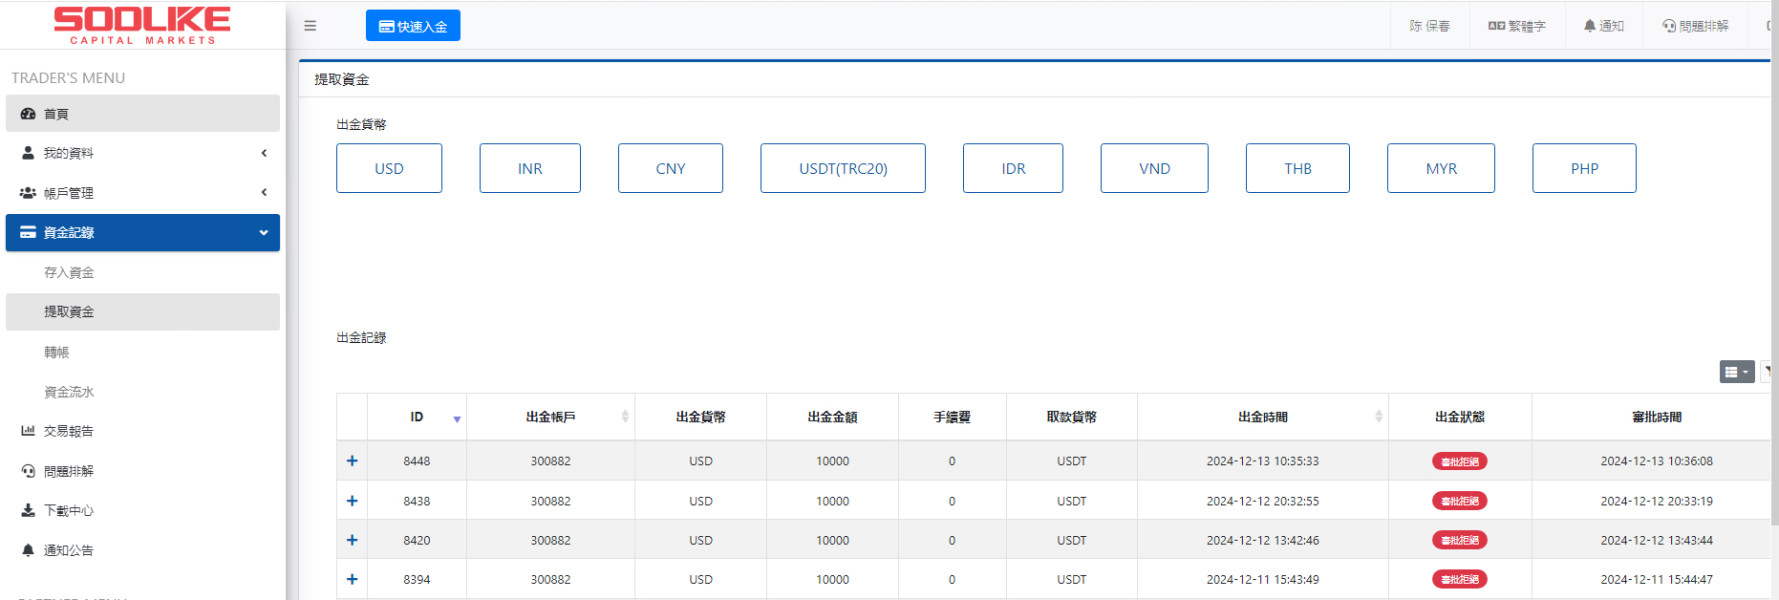The width and height of the screenshot is (1779, 600).
Task: Click the 首頁 dashboard menu item
Action: click(x=142, y=114)
